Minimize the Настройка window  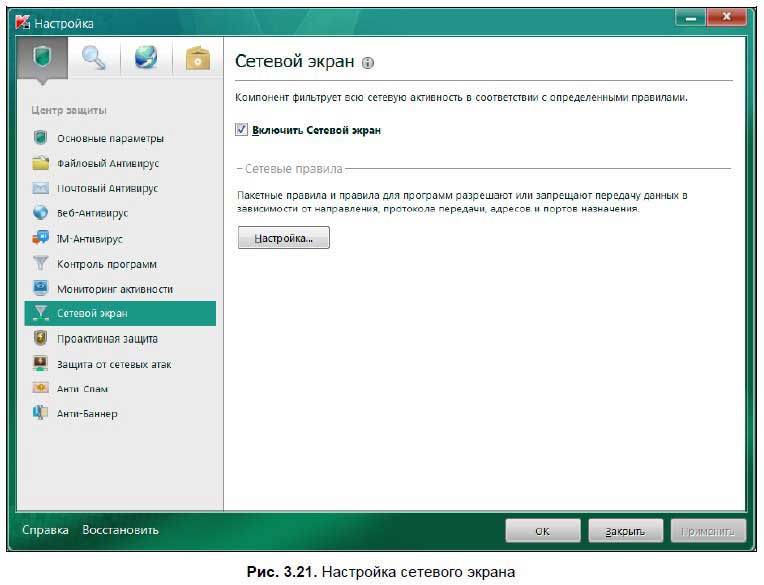point(690,18)
